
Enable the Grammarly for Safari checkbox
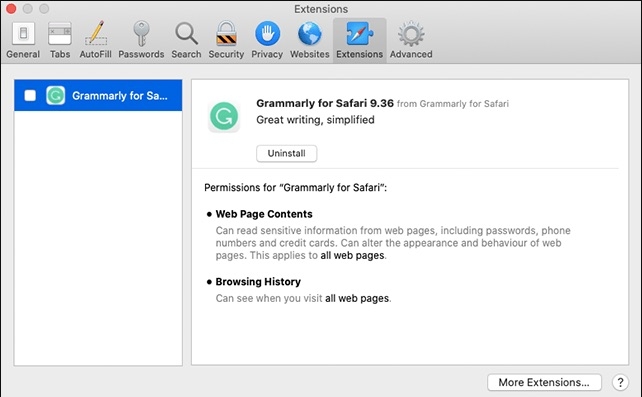point(30,95)
